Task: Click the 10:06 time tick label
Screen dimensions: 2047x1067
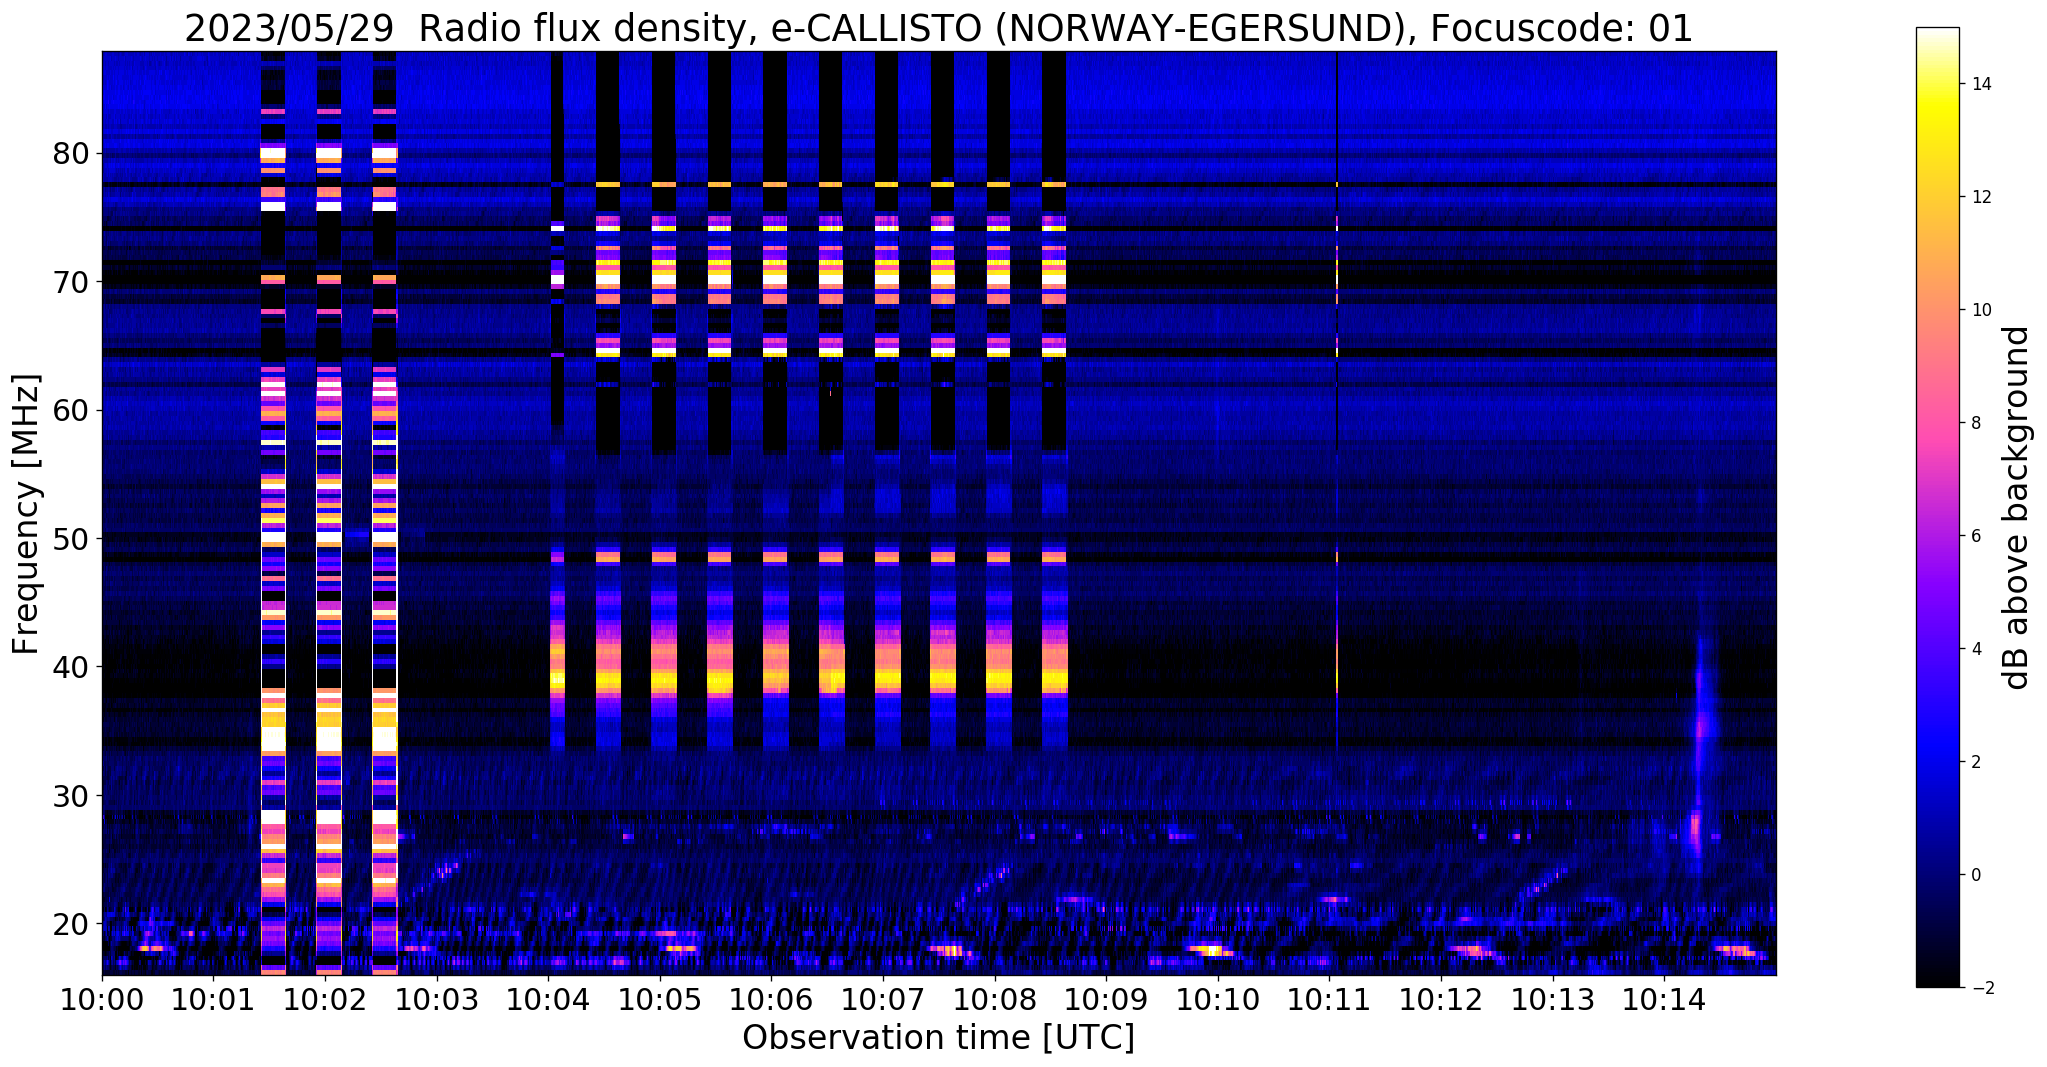Action: click(771, 999)
